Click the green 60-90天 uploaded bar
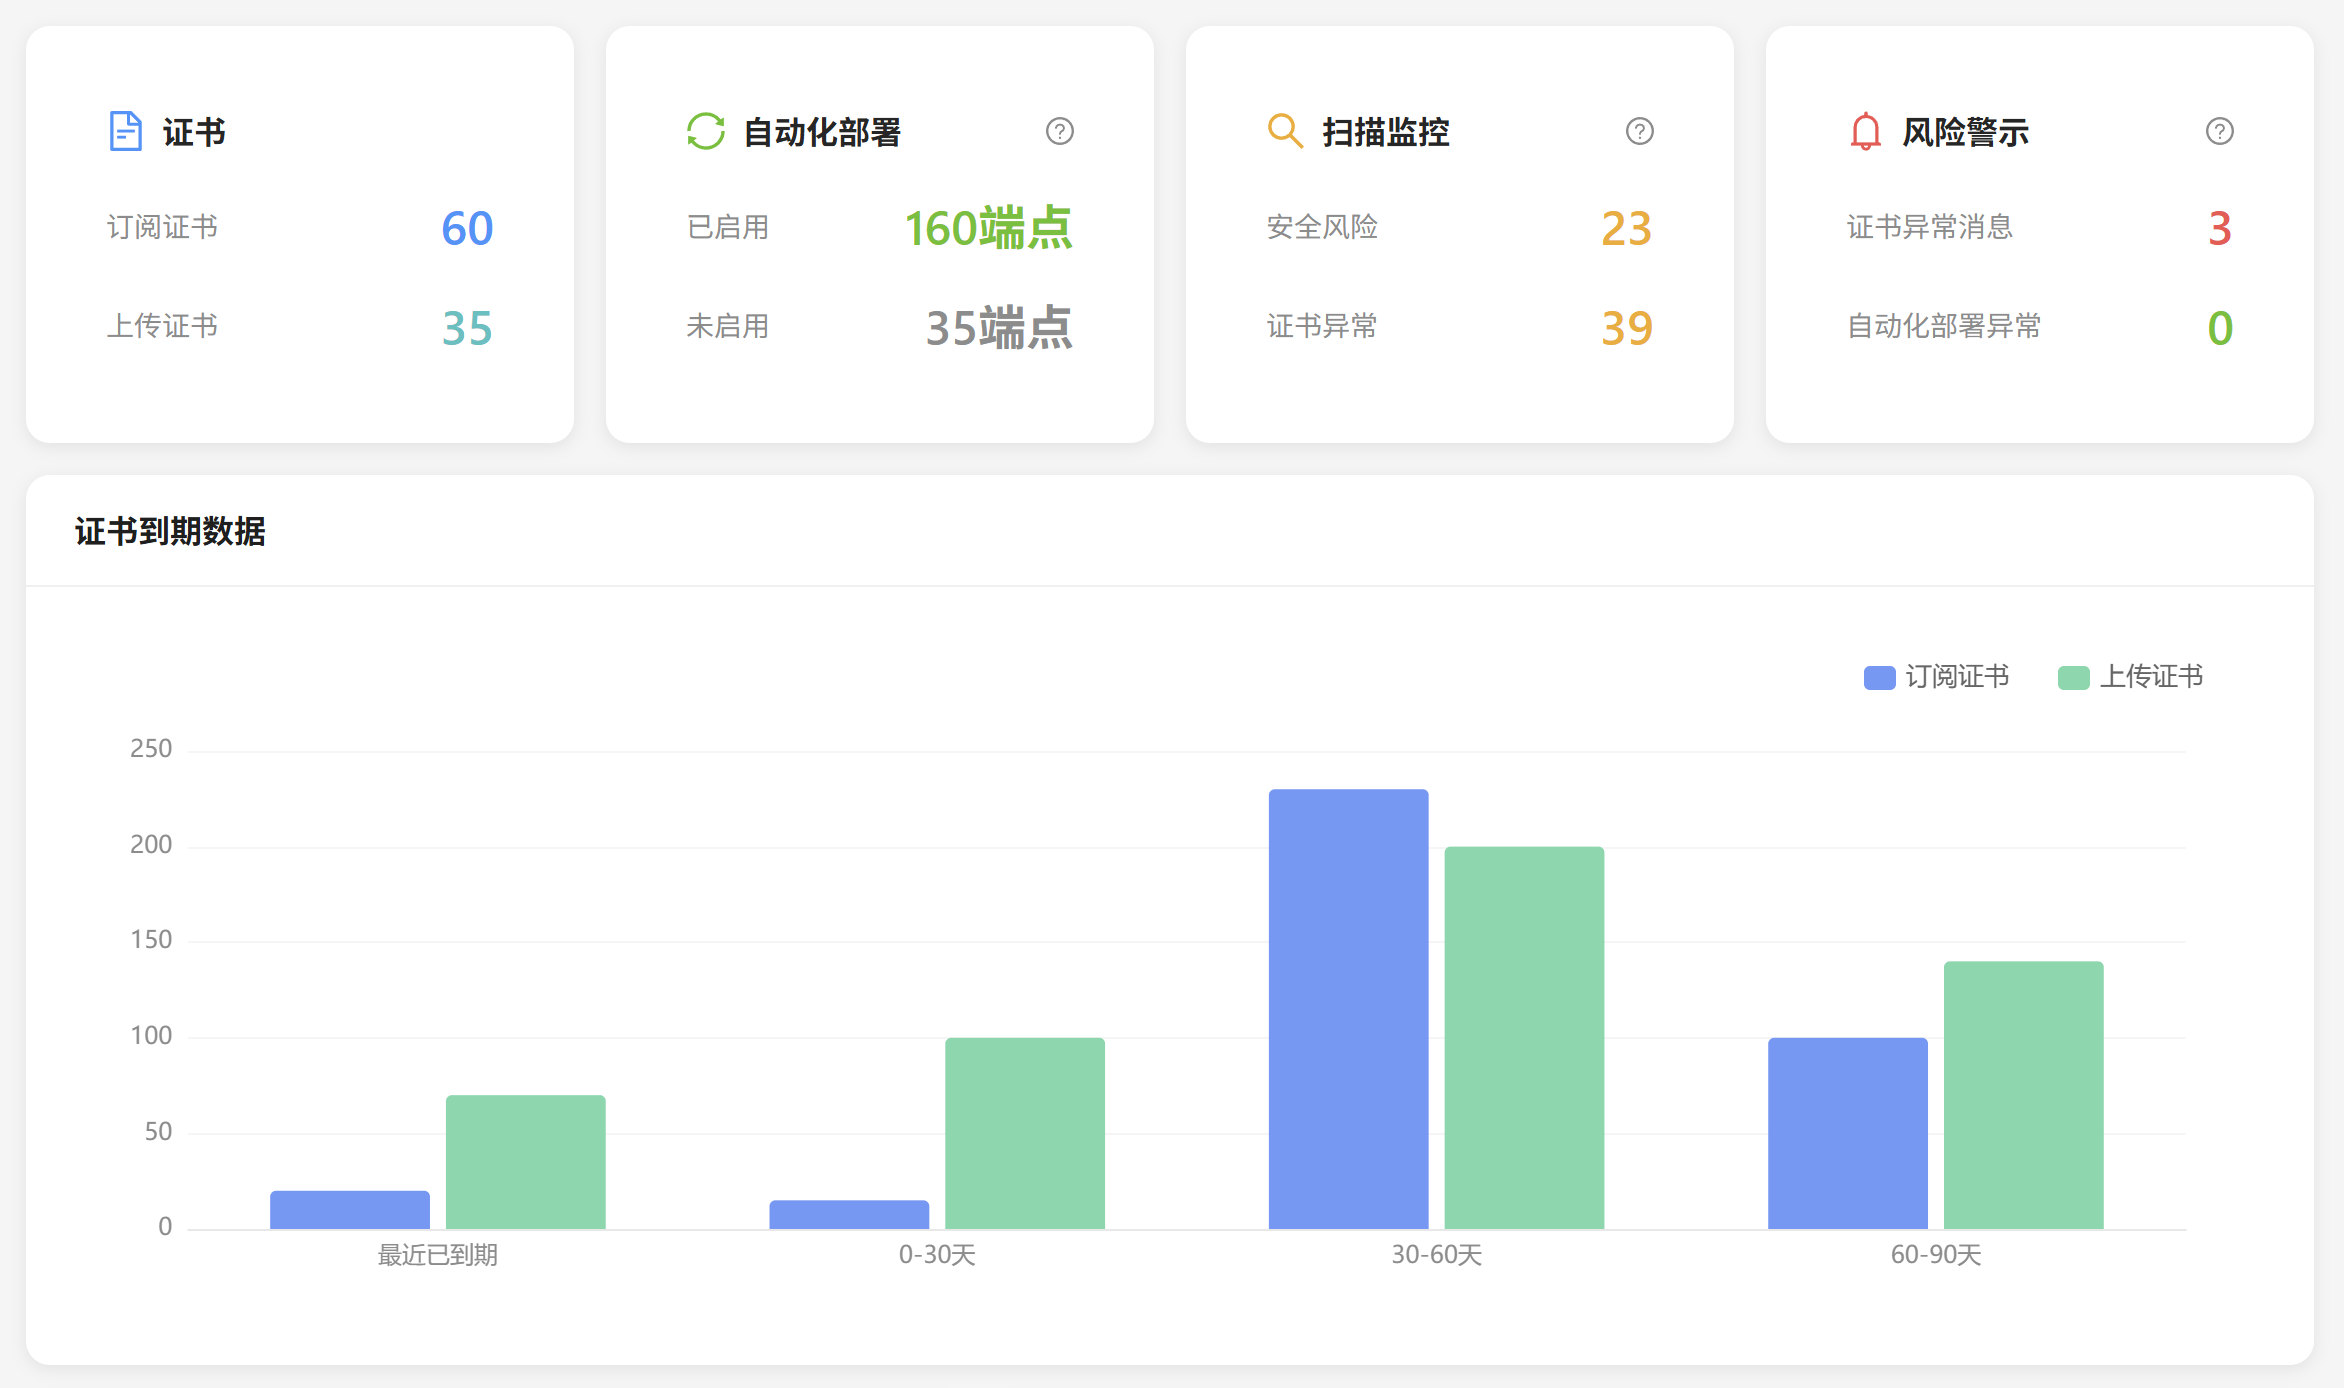This screenshot has width=2344, height=1388. (2023, 1095)
